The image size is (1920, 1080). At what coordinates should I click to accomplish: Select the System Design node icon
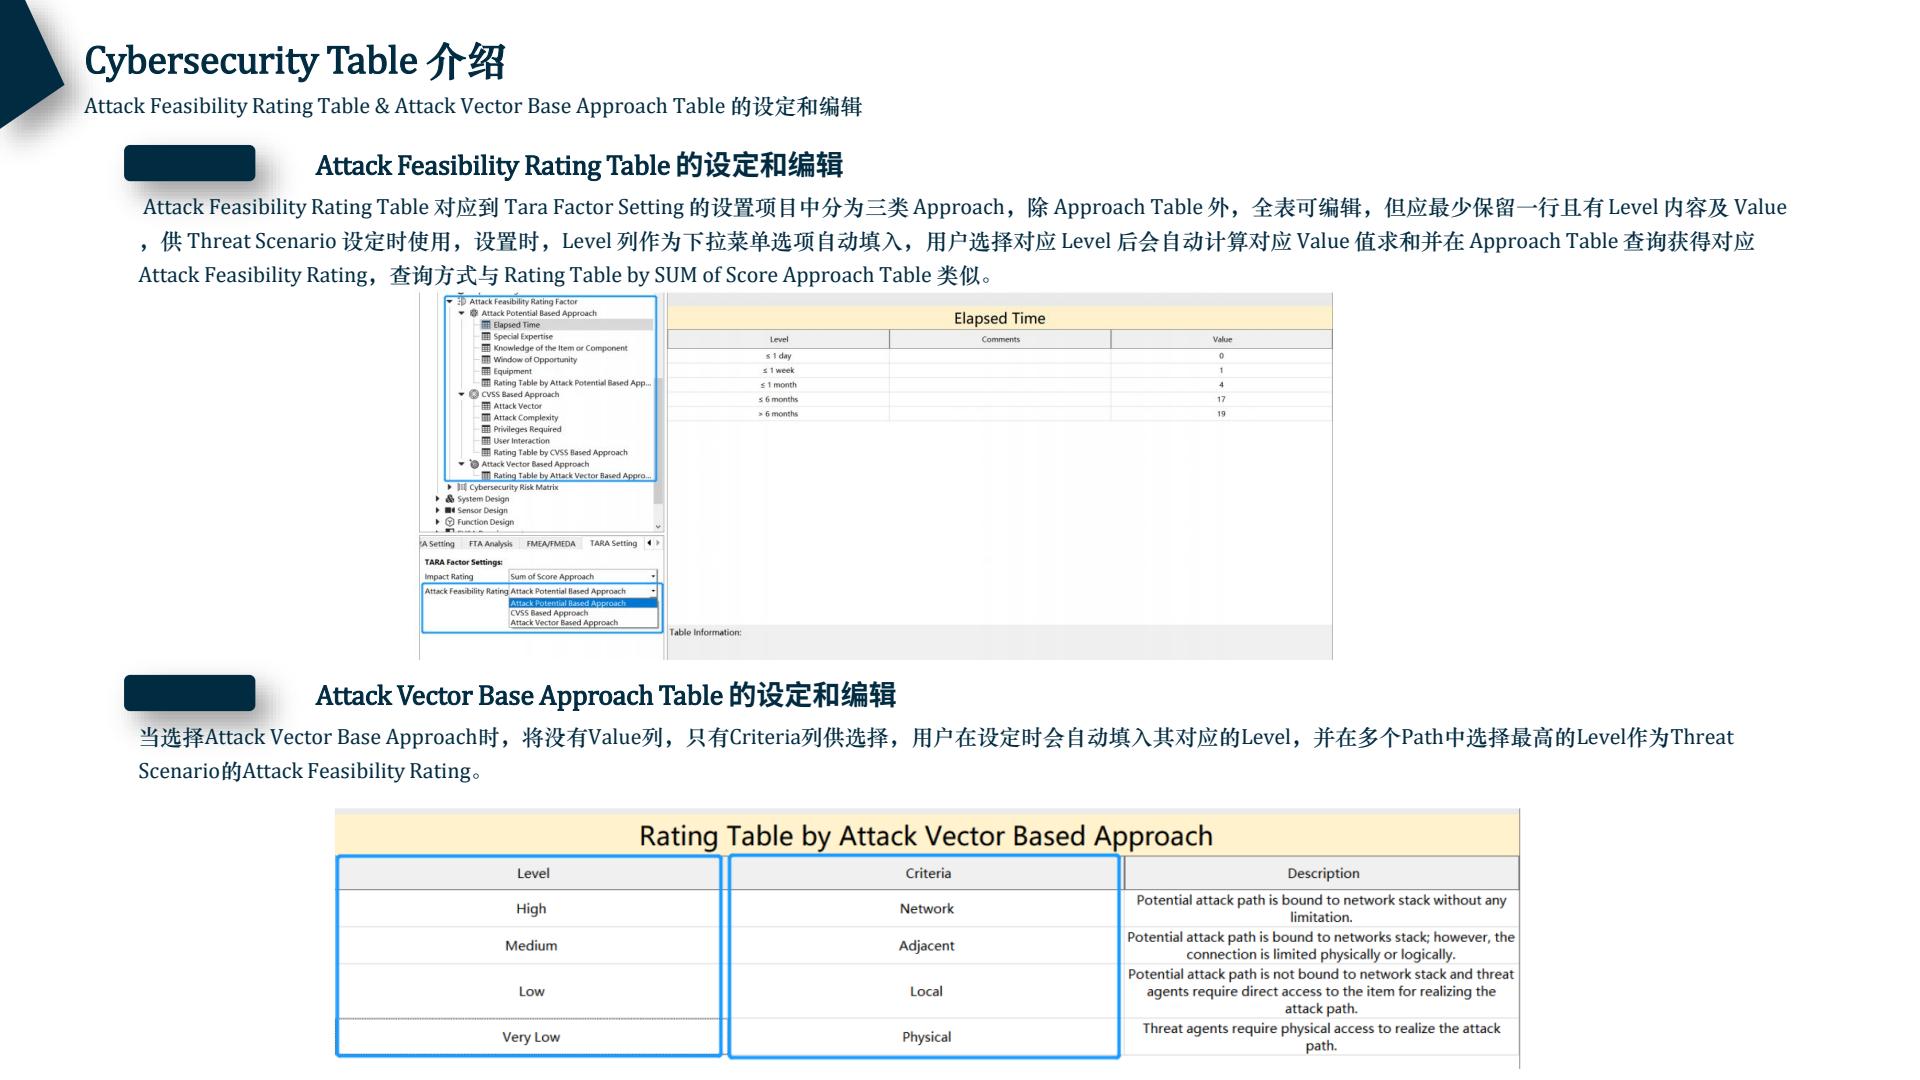[449, 499]
